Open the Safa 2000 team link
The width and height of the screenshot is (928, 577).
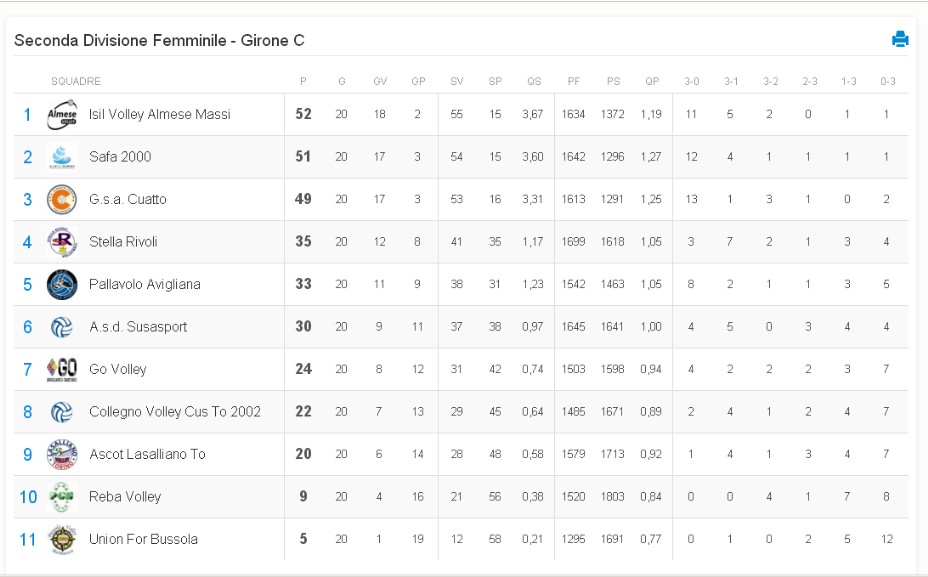tap(120, 157)
